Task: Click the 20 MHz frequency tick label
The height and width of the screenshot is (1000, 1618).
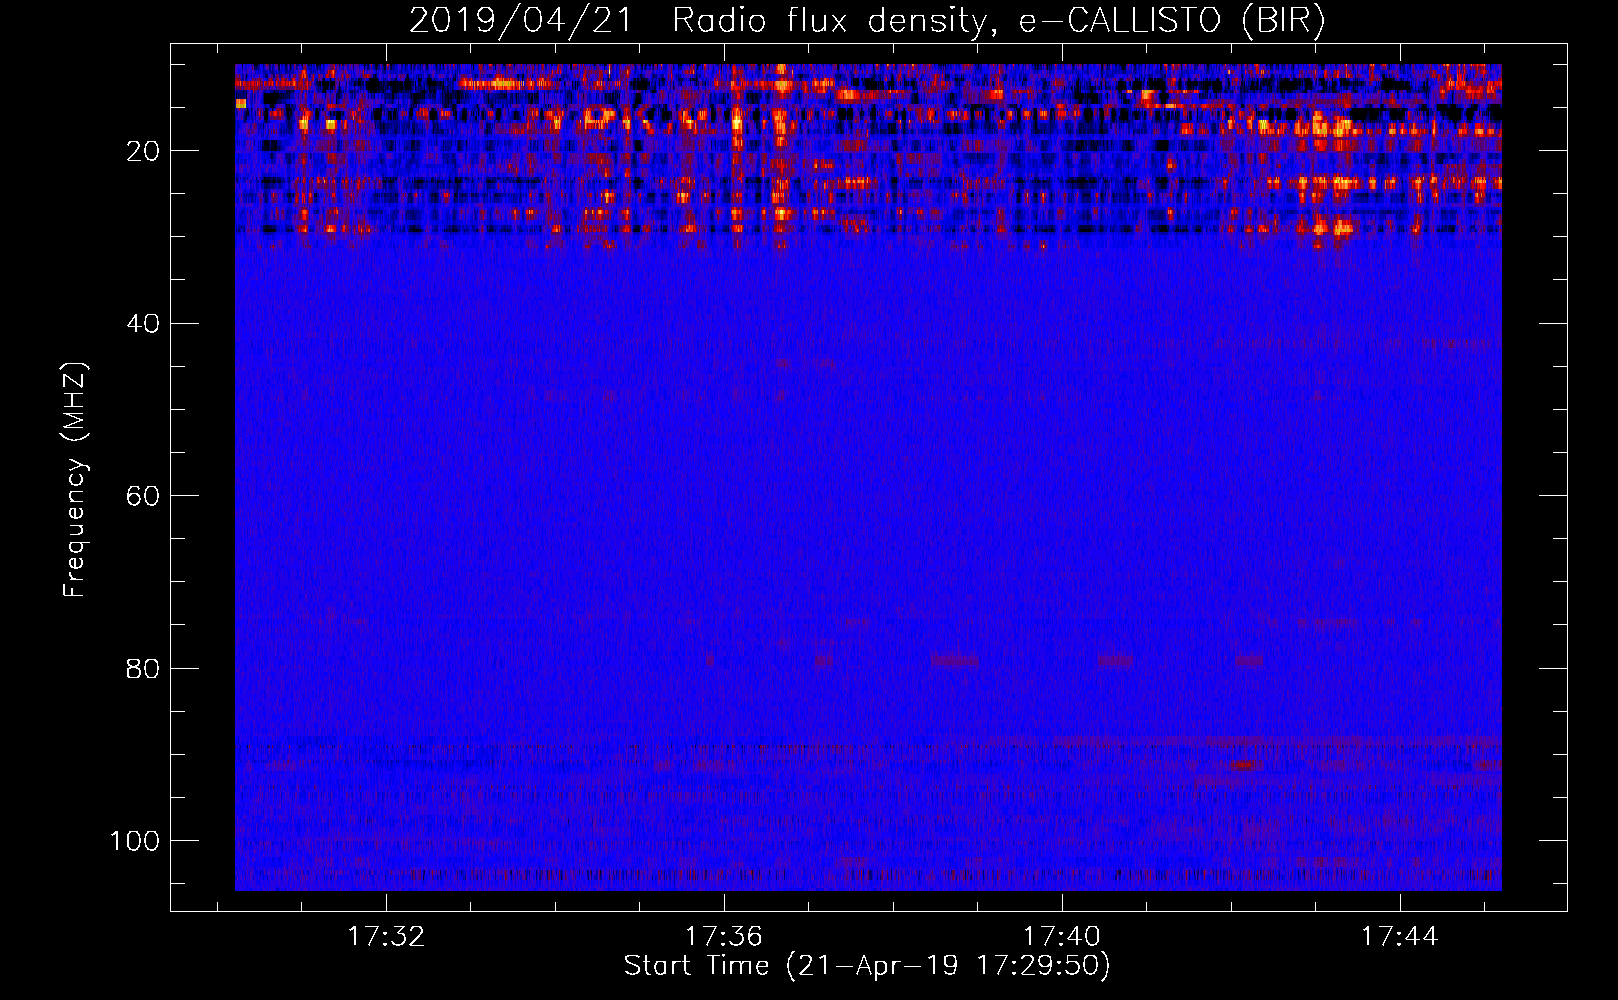Action: (143, 151)
